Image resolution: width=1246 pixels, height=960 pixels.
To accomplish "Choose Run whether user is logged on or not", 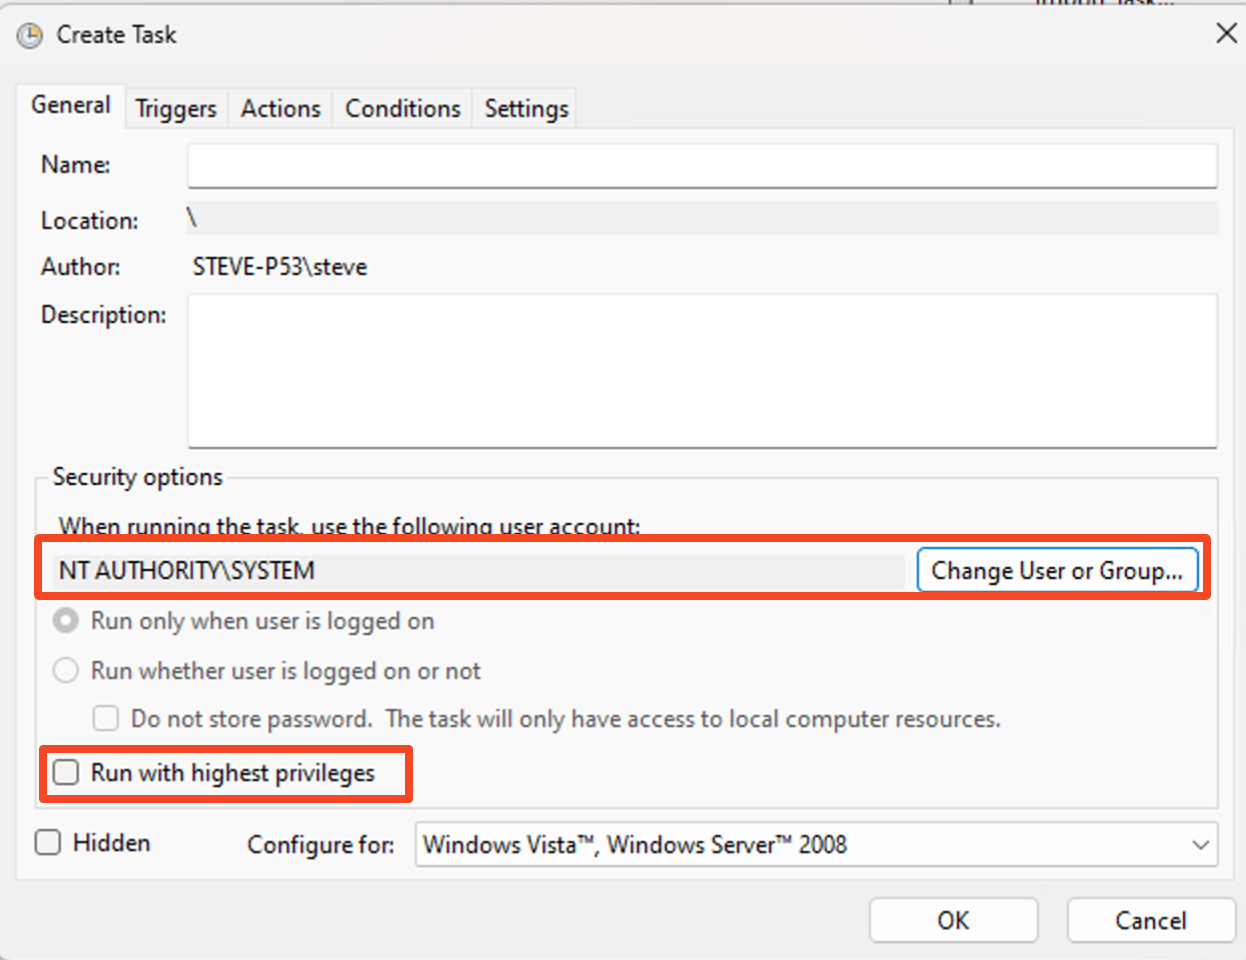I will (66, 671).
